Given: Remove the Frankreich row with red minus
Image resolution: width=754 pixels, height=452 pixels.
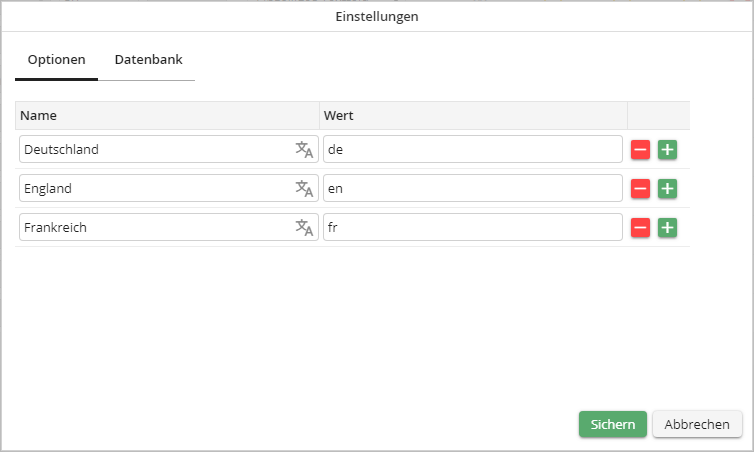Looking at the screenshot, I should pos(640,228).
